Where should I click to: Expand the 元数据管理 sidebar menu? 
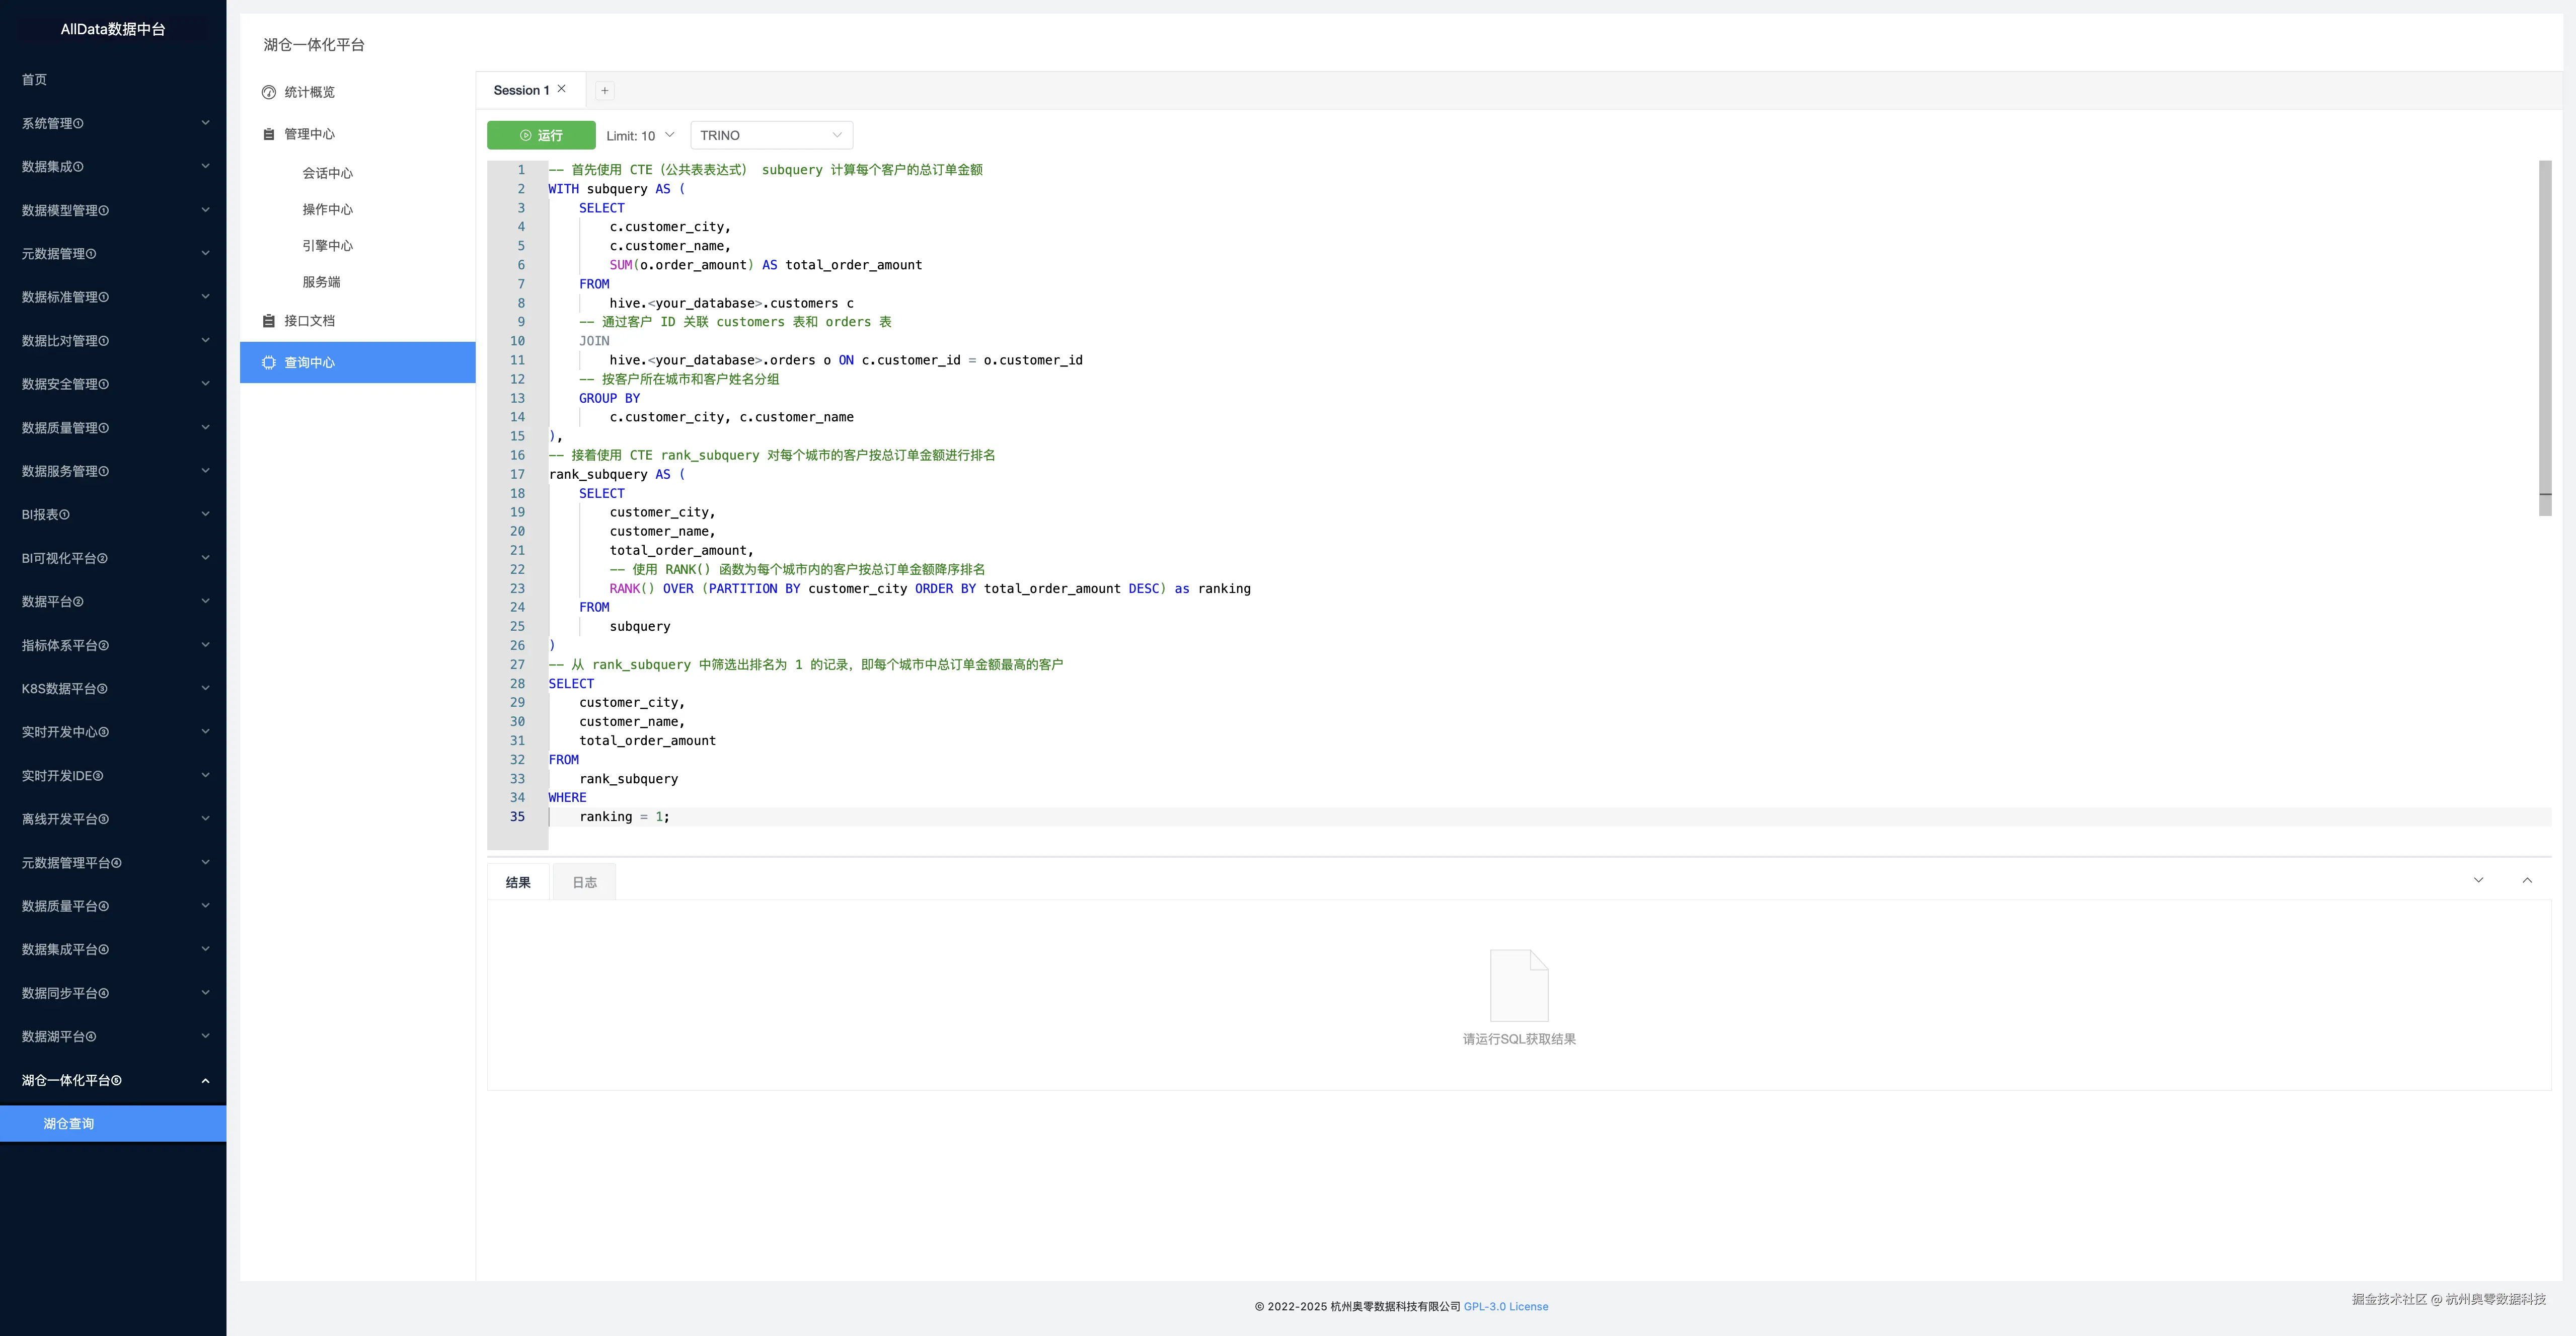click(113, 254)
